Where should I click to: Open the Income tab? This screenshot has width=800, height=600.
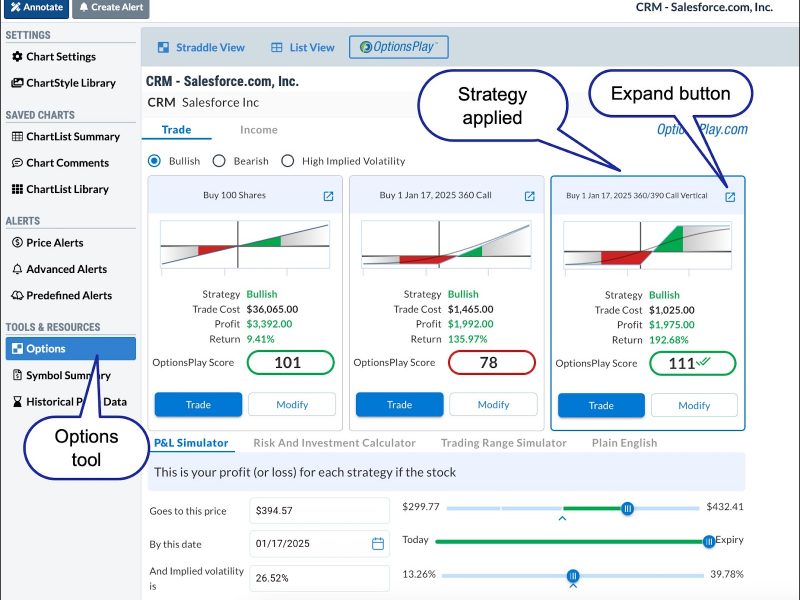[259, 130]
